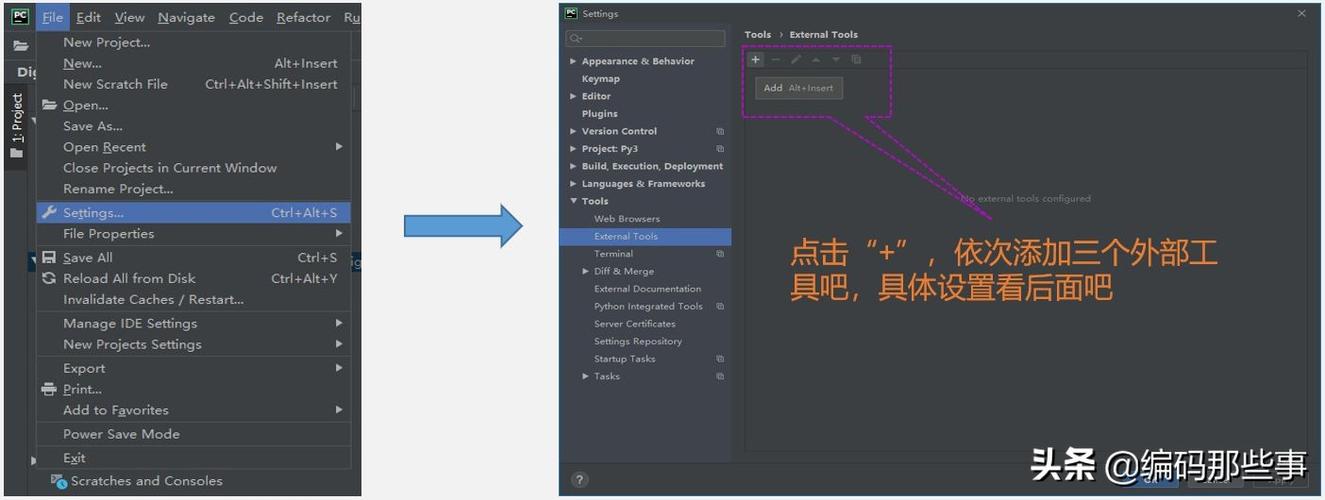Choose Print... from the File menu

pos(194,389)
